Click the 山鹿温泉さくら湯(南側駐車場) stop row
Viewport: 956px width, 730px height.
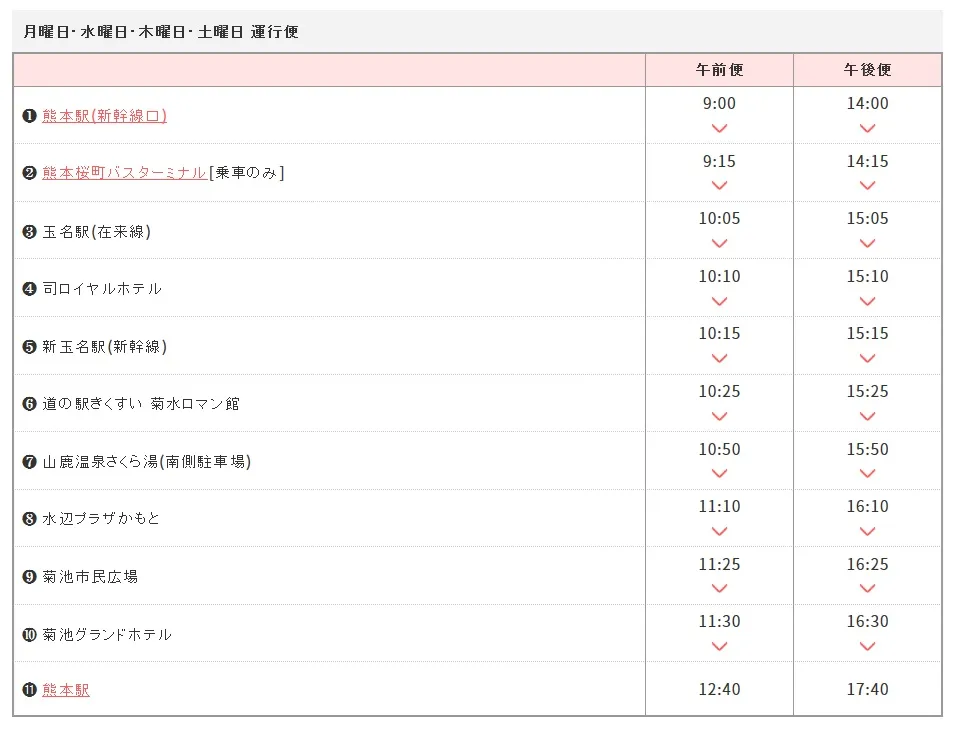(146, 461)
